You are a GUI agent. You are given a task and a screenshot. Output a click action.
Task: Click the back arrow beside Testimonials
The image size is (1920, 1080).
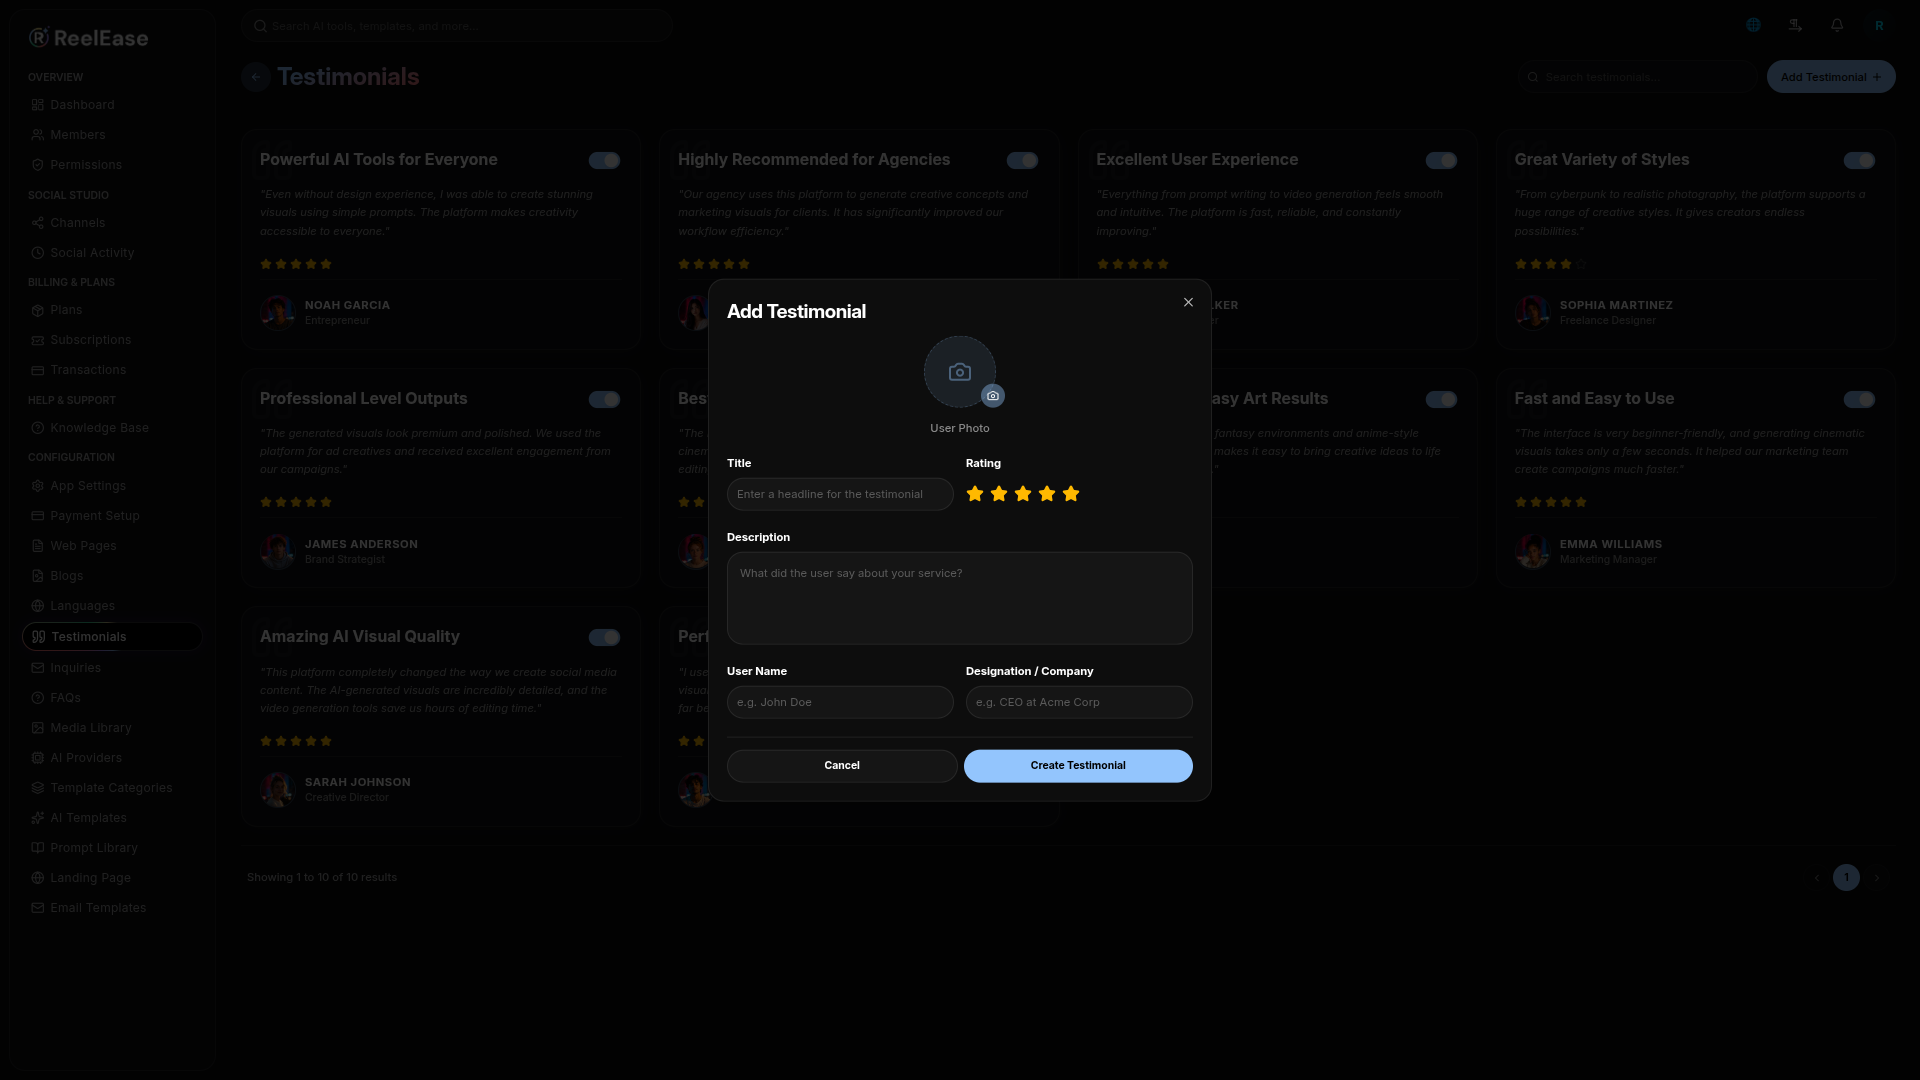click(x=256, y=77)
